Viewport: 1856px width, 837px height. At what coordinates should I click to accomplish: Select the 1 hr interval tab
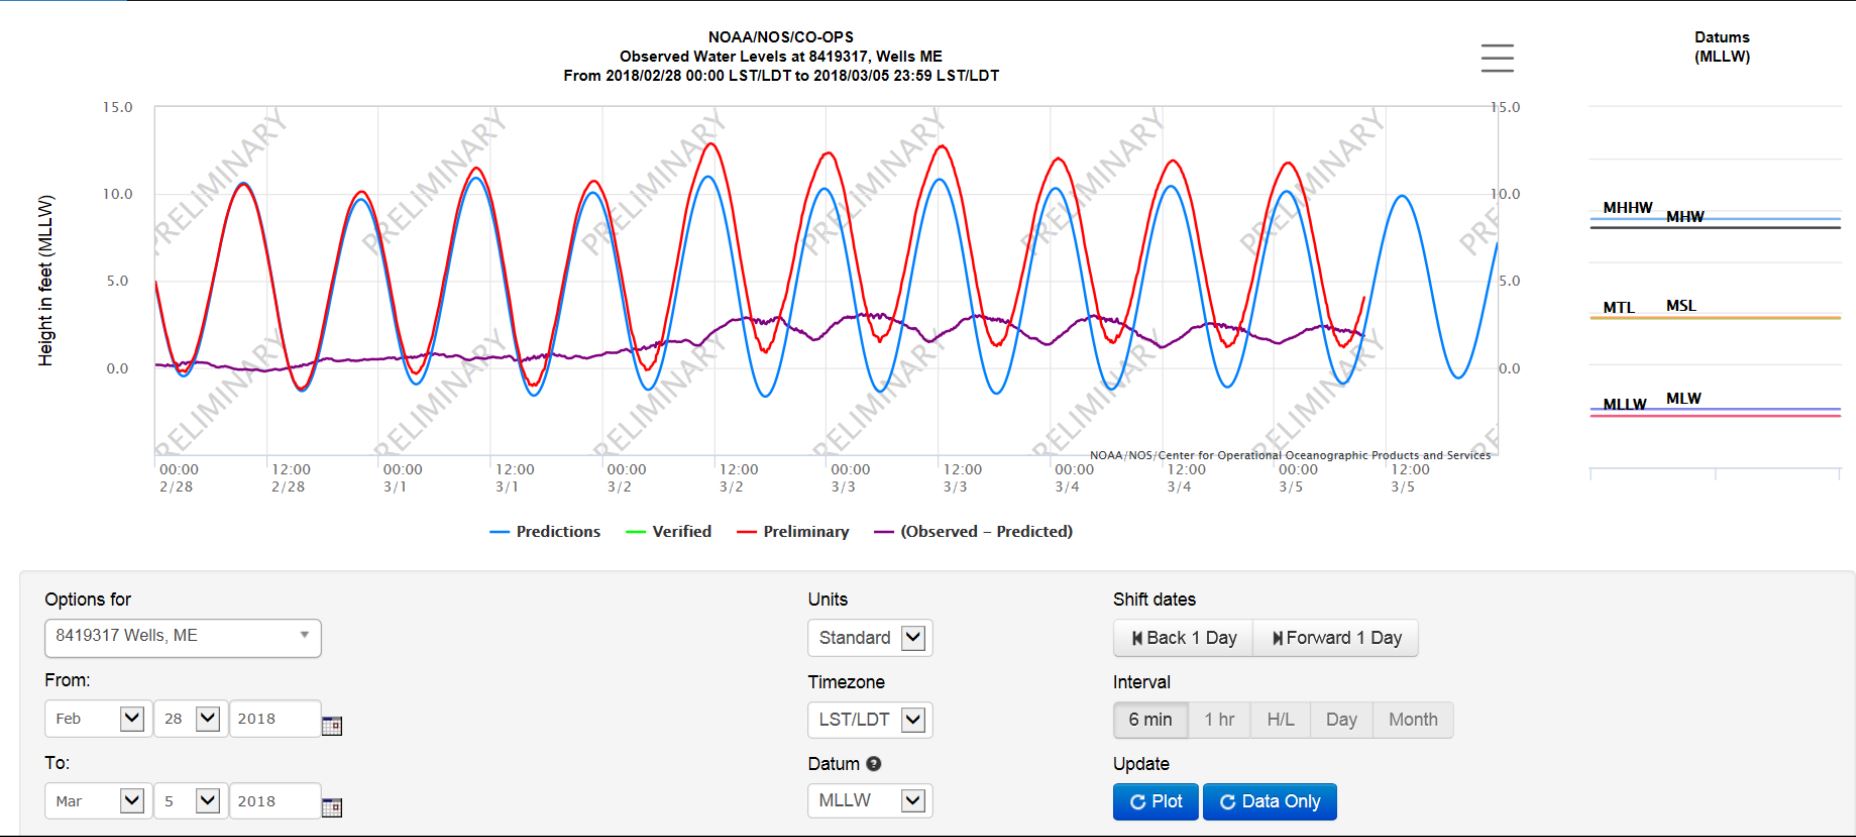click(1219, 720)
